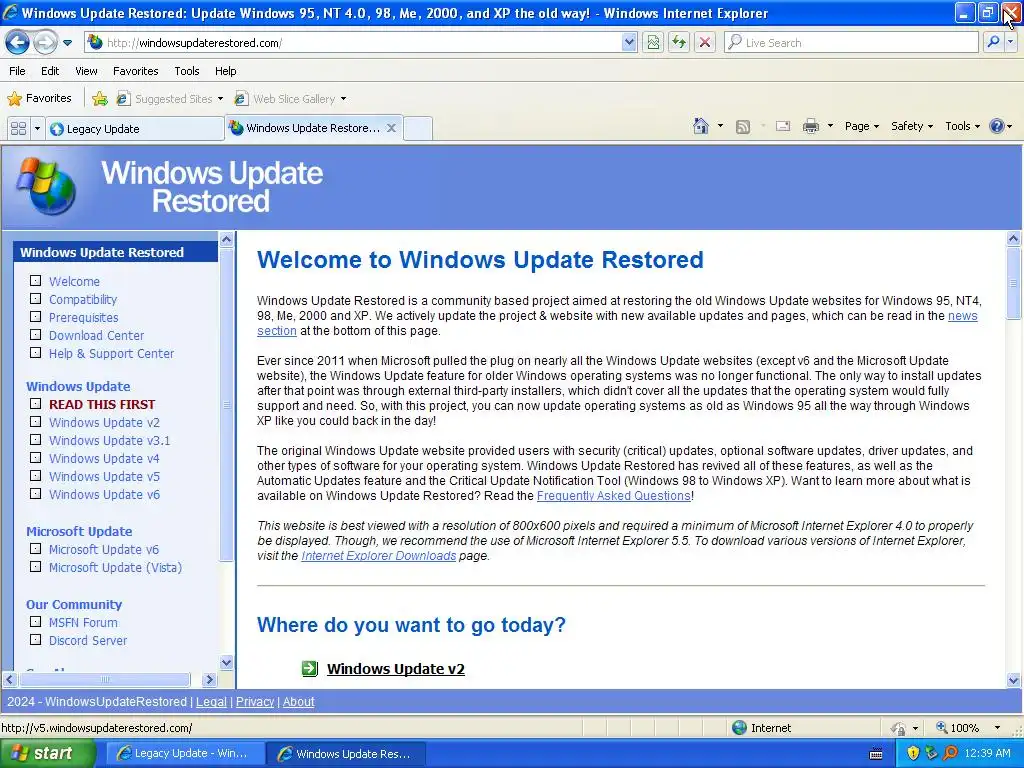Click the Quick Tabs grid icon

tap(18, 129)
